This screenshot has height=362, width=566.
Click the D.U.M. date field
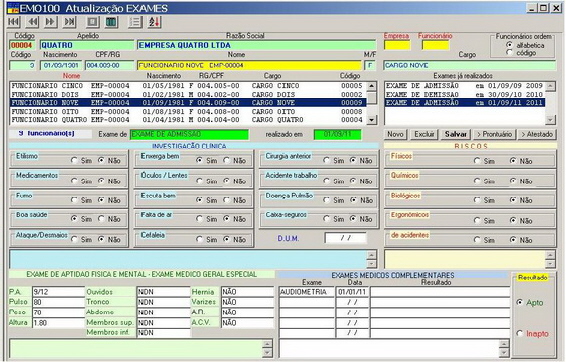(x=345, y=238)
